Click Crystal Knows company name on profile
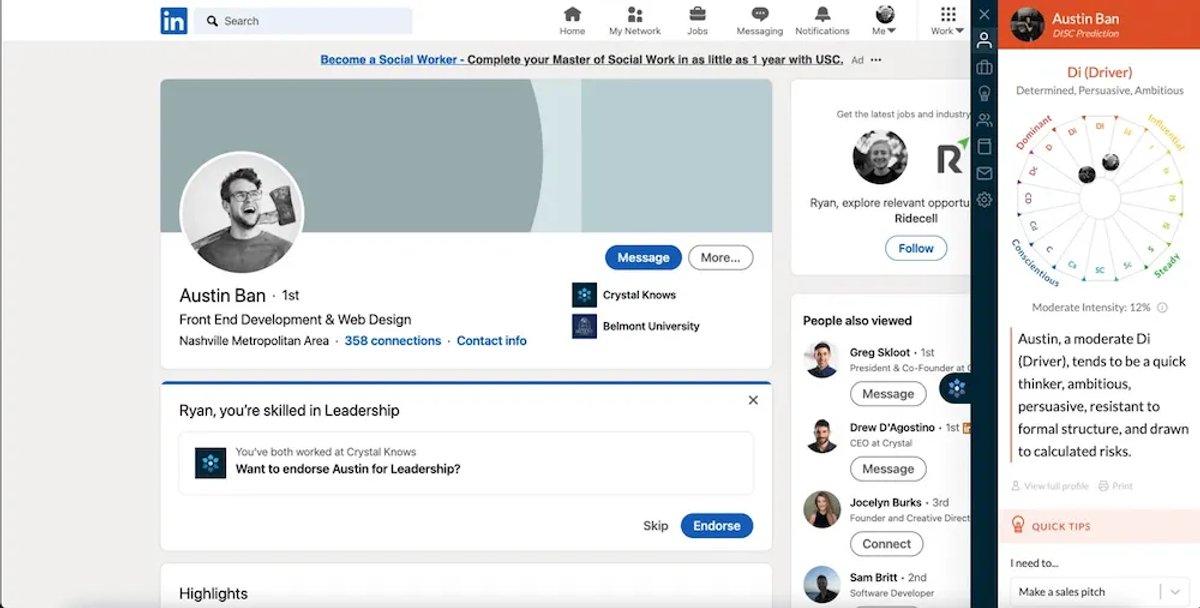The height and width of the screenshot is (608, 1200). tap(639, 295)
